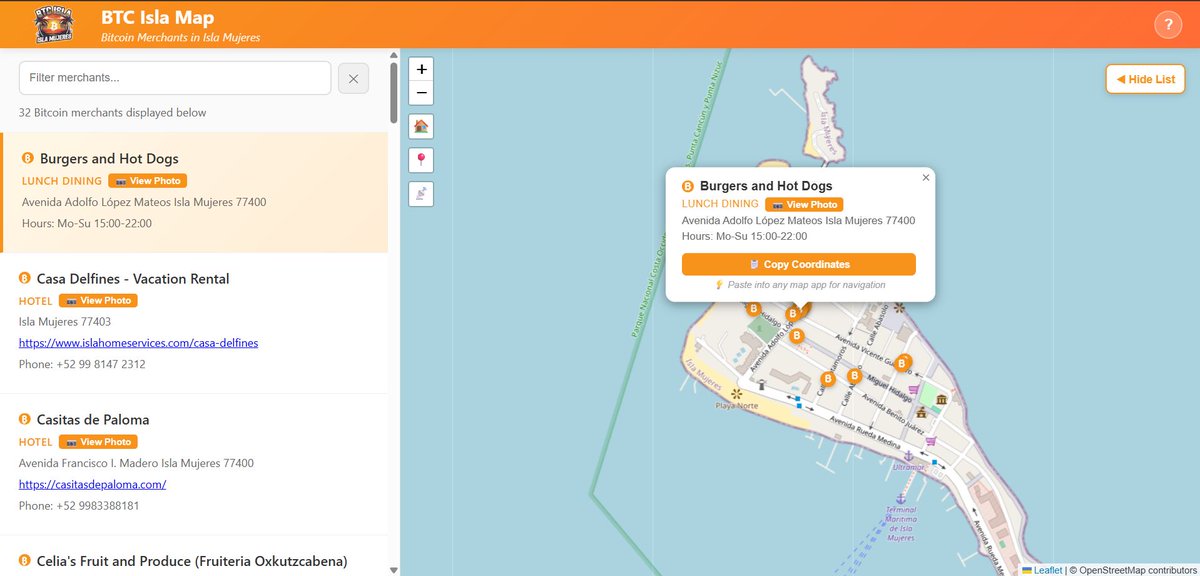Reset map view with house icon
The width and height of the screenshot is (1200, 576).
422,126
